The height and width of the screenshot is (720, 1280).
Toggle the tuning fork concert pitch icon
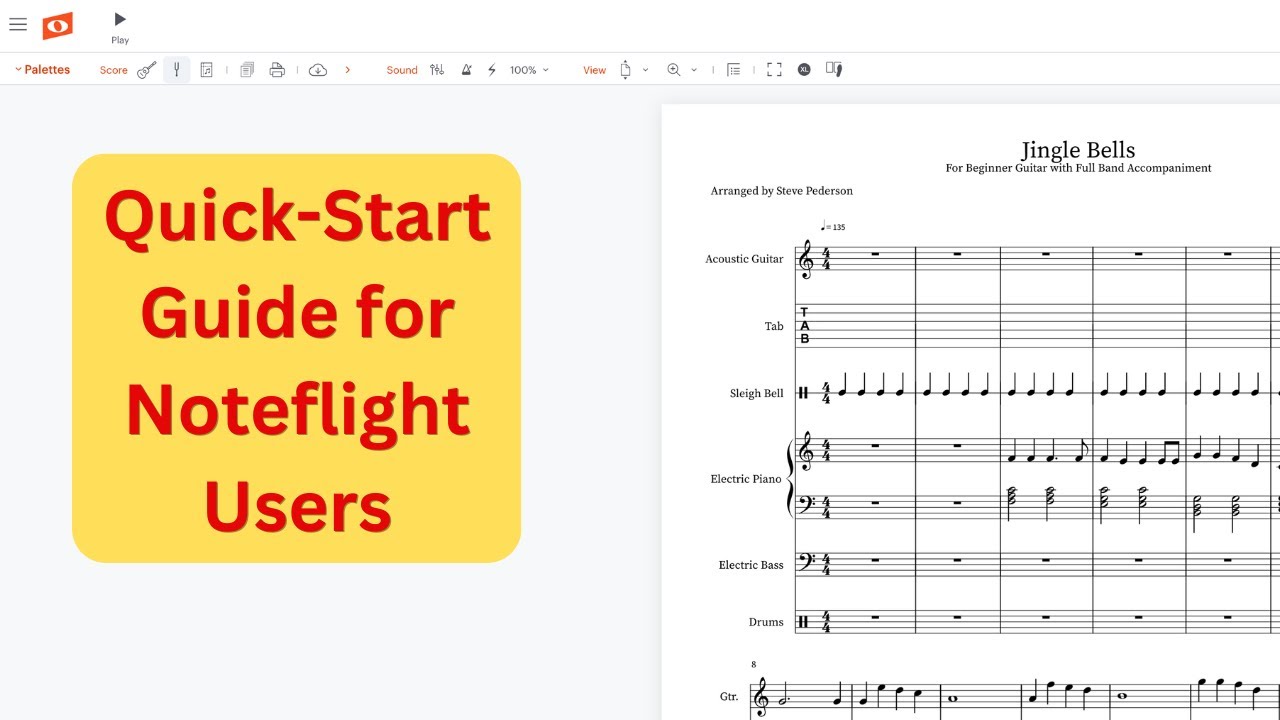177,70
